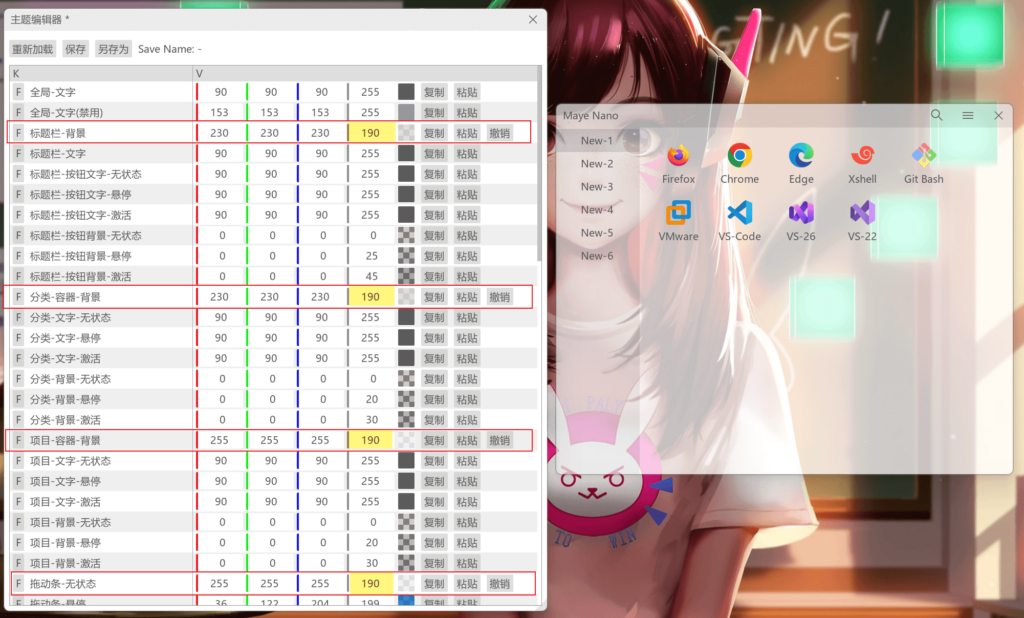Click the alpha value field of 分类-容器-背景

[x=370, y=297]
